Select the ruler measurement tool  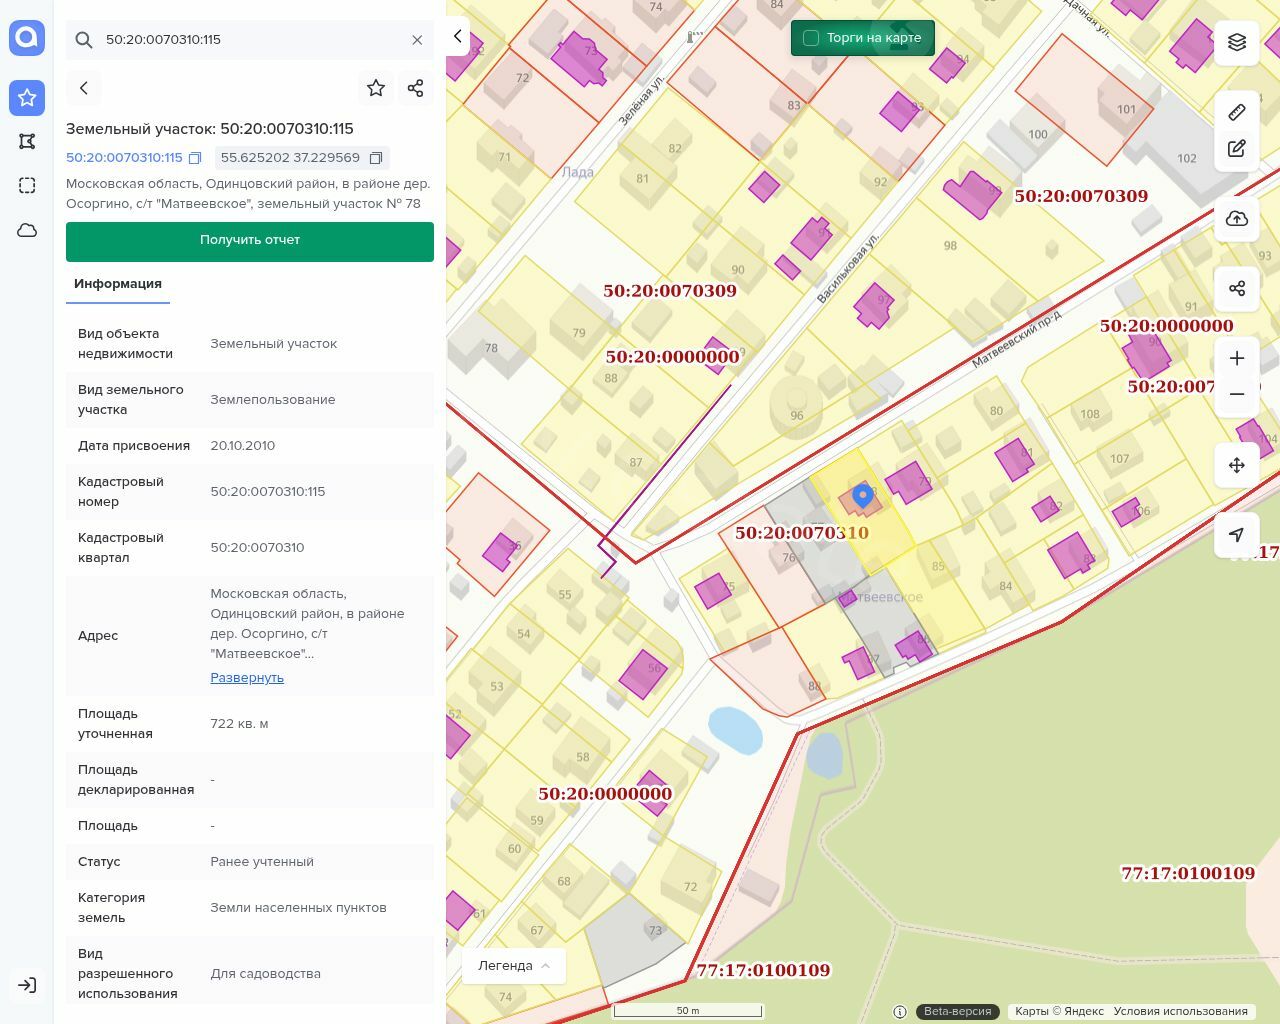pyautogui.click(x=1237, y=112)
